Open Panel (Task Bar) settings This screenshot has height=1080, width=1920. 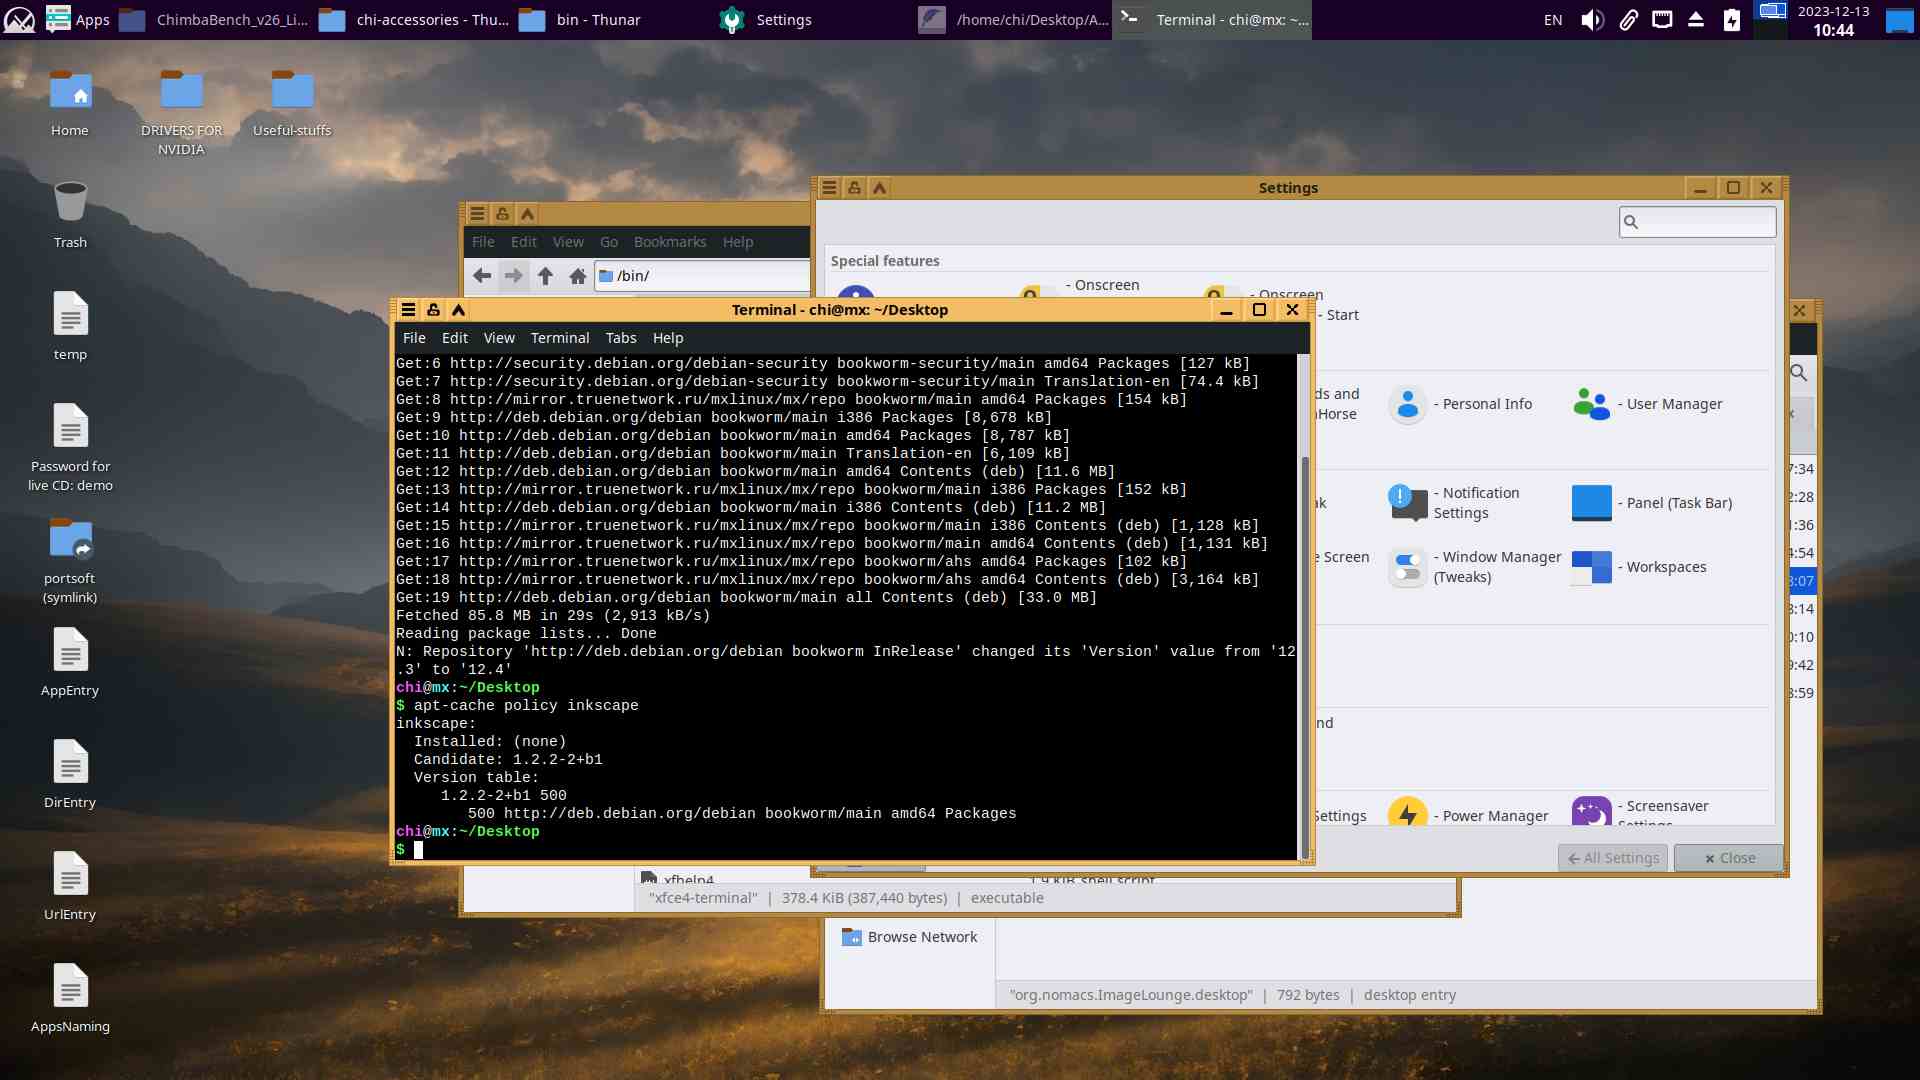[x=1591, y=503]
